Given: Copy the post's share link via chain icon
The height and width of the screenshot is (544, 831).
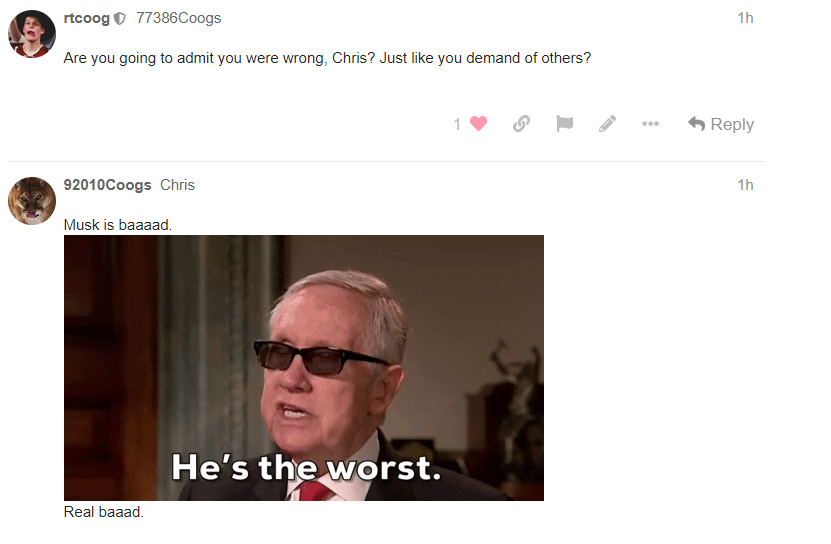Looking at the screenshot, I should coord(521,124).
